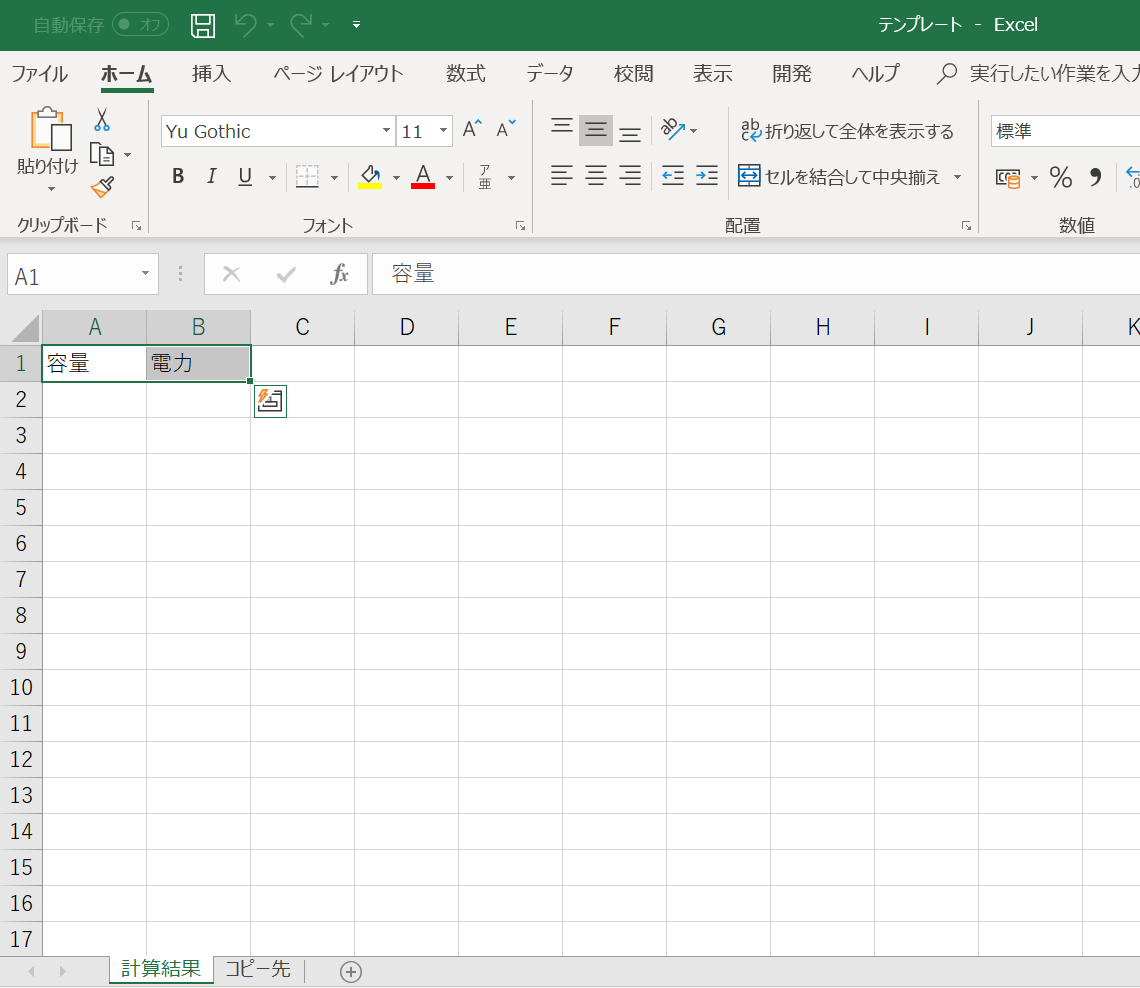Apply the red font color button

(423, 177)
